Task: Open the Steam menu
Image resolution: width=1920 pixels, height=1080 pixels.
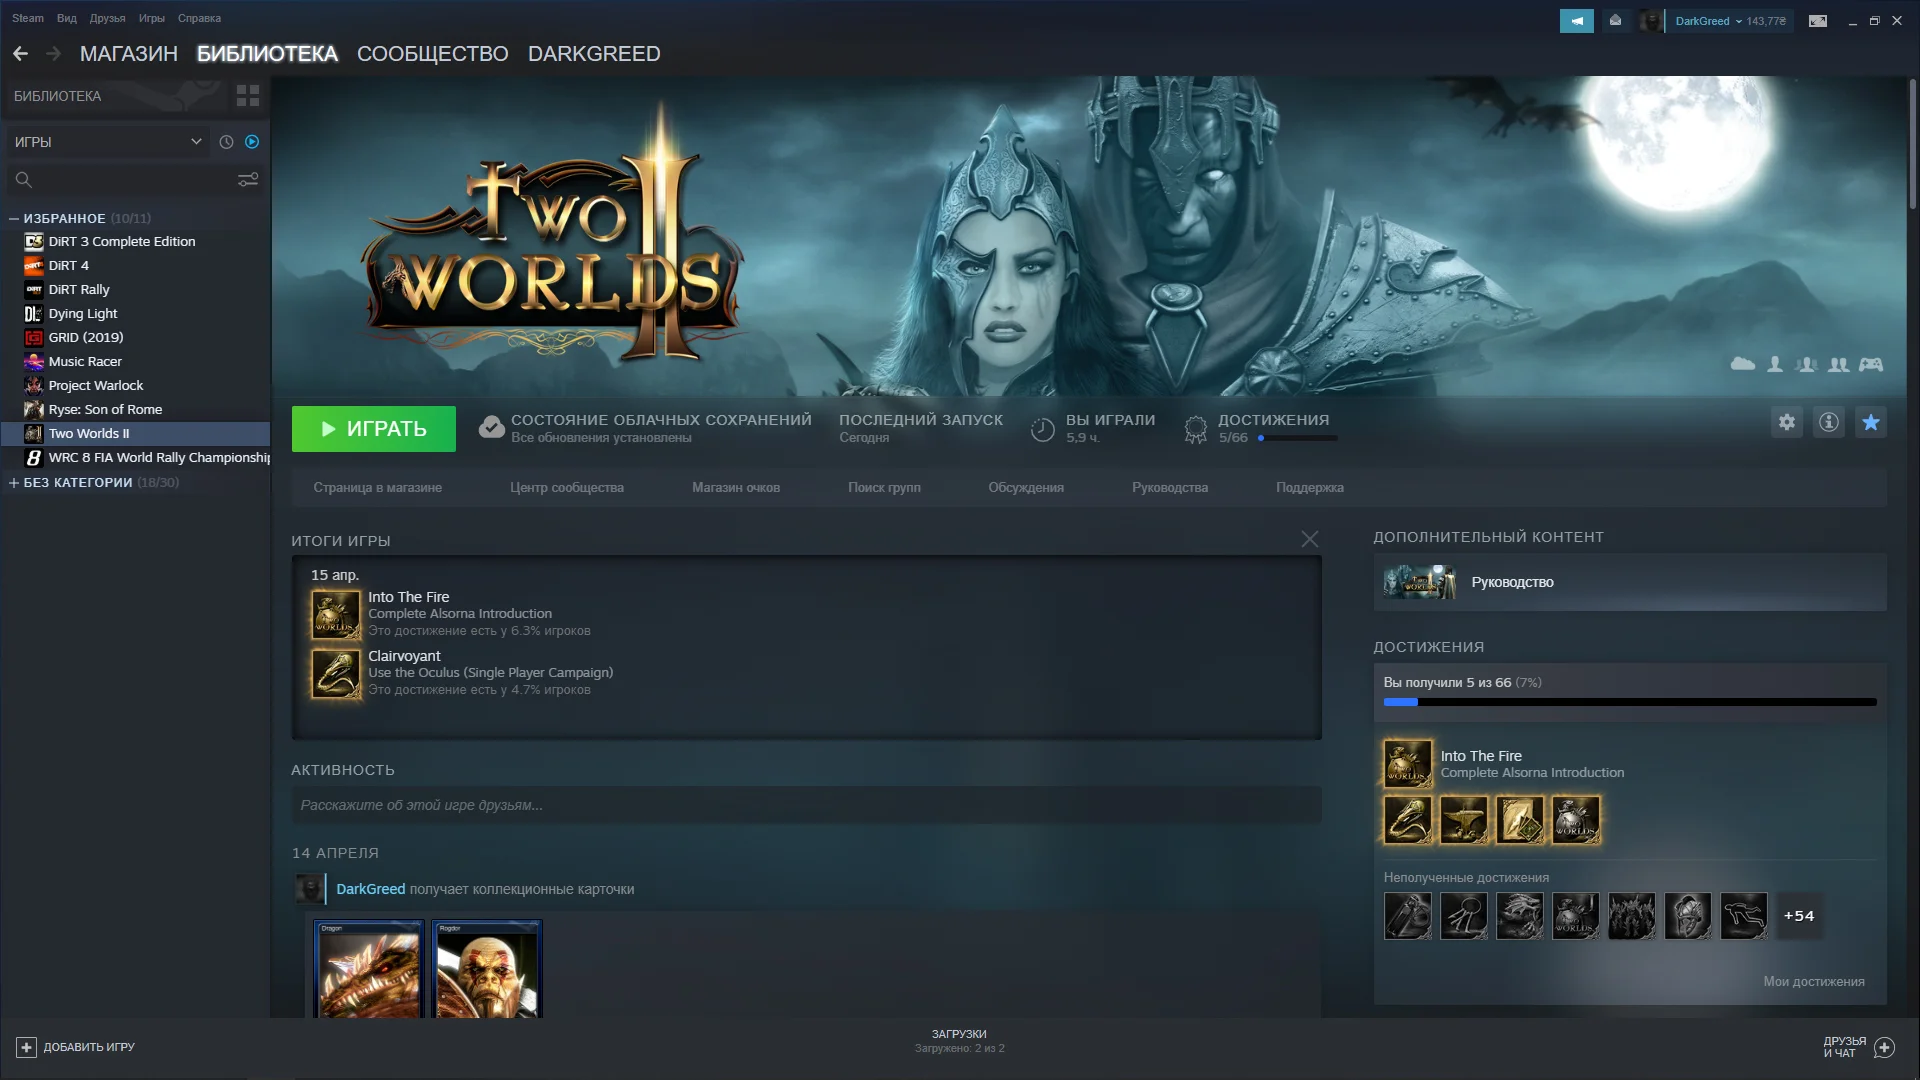Action: [28, 18]
